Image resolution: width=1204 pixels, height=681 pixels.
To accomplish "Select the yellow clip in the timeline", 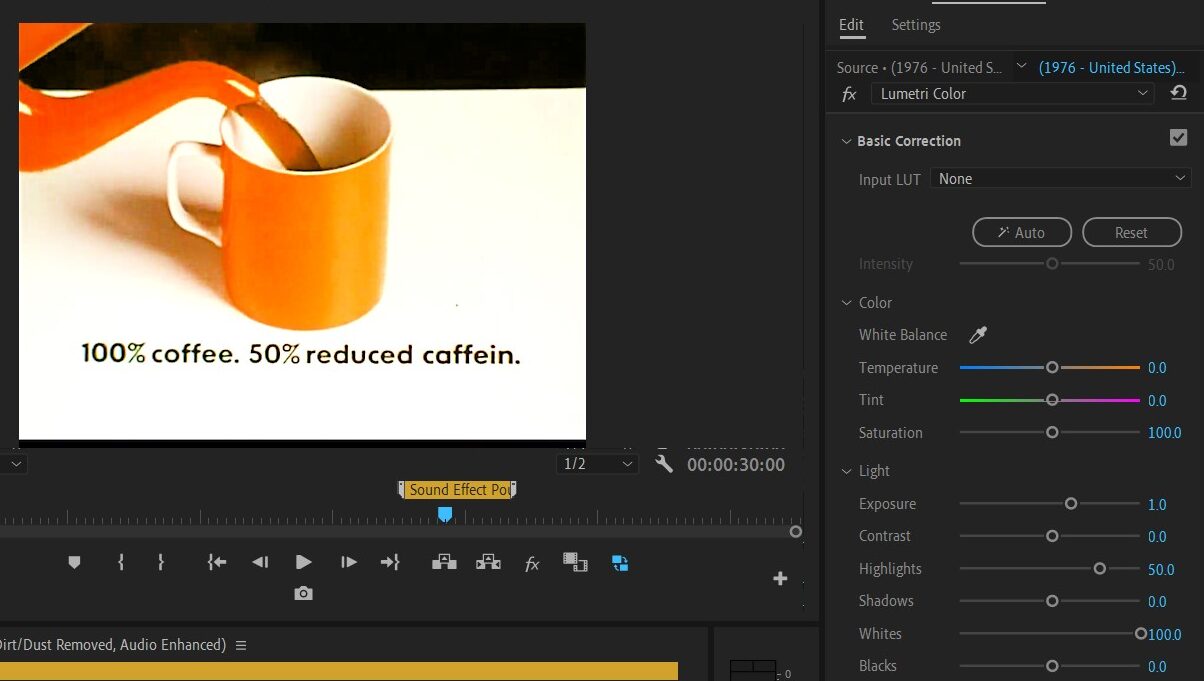I will pyautogui.click(x=339, y=671).
